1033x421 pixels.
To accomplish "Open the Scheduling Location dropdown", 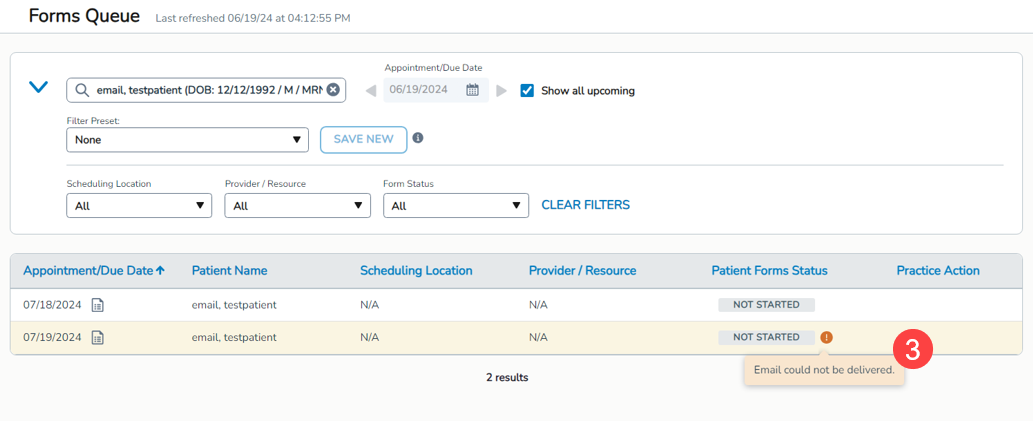I will coord(139,206).
